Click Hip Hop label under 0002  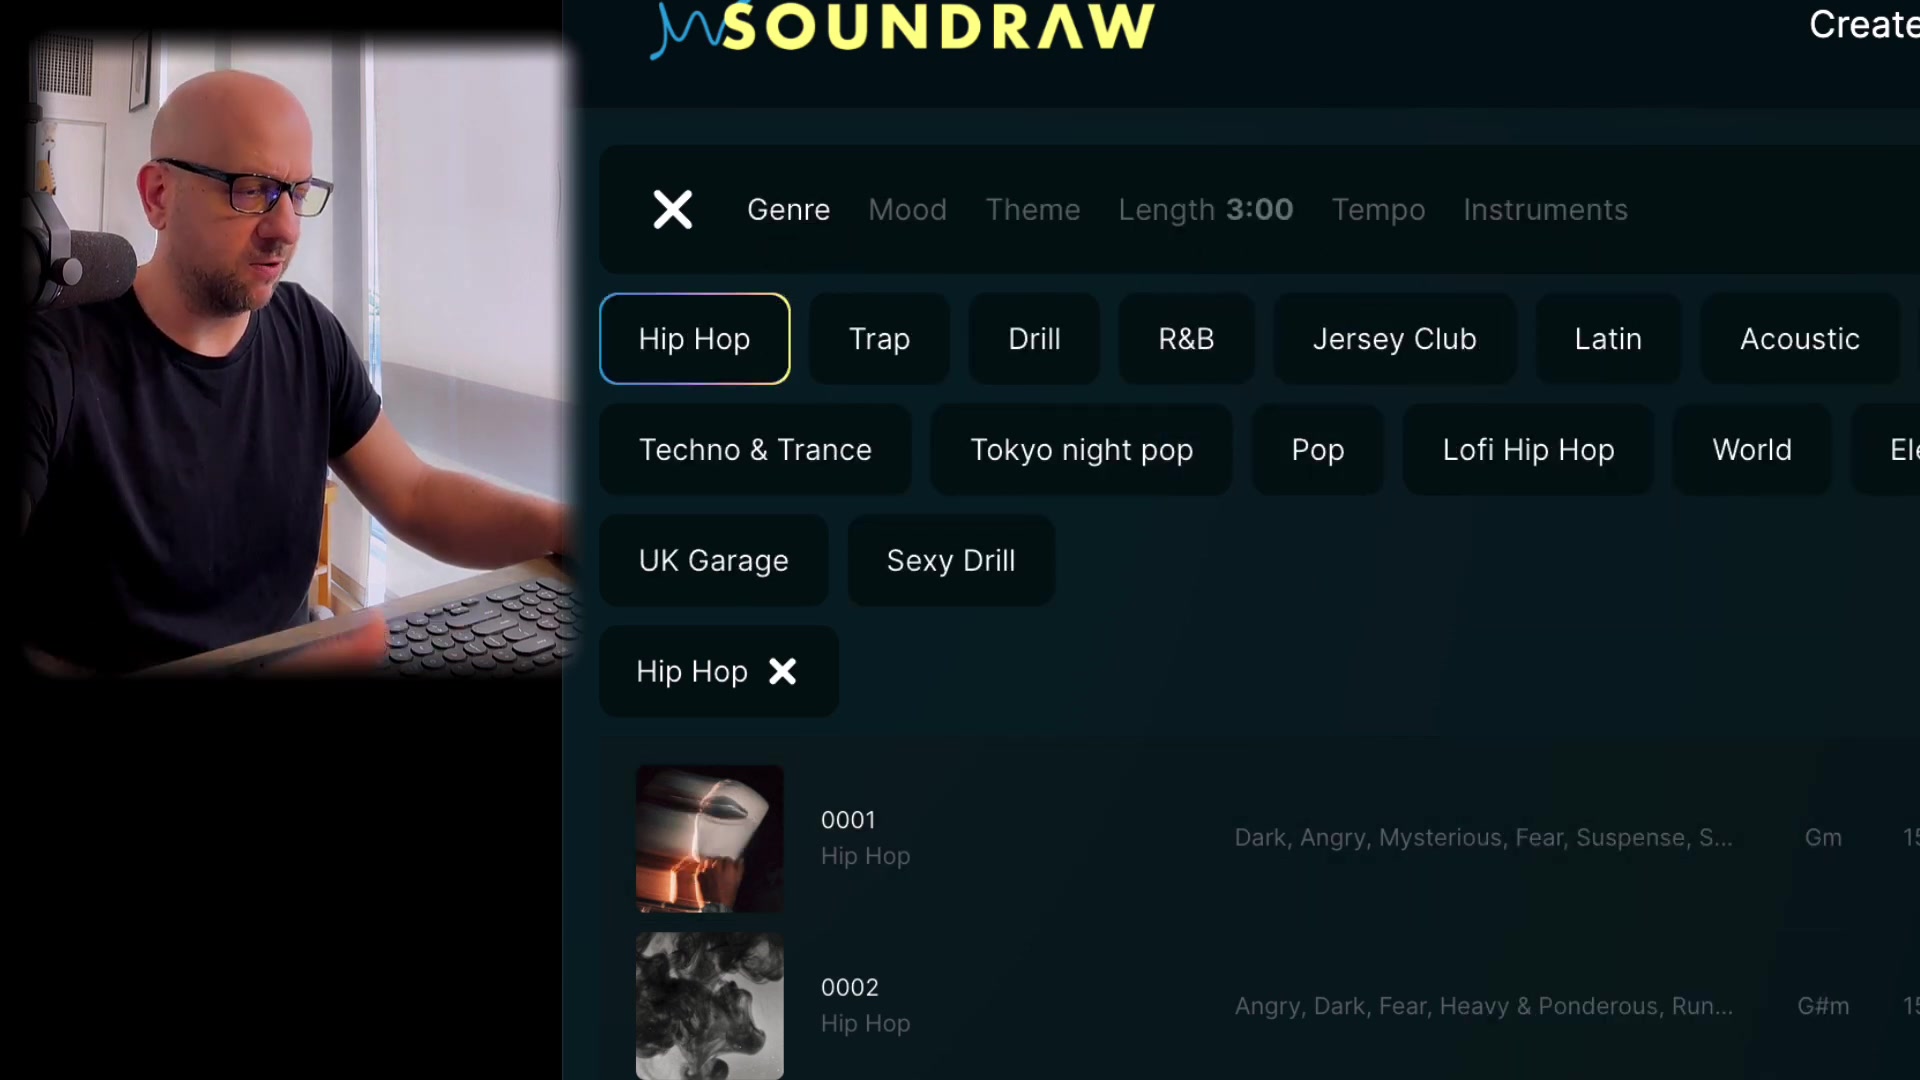[x=865, y=1024]
